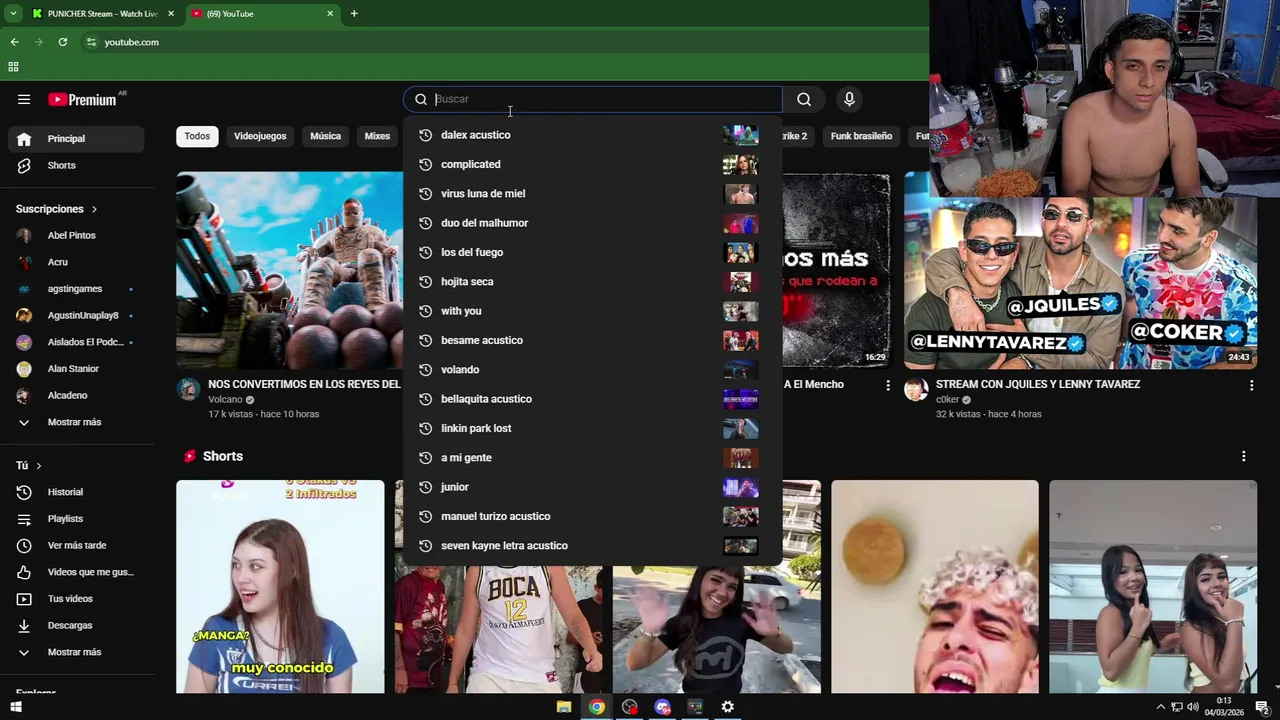The width and height of the screenshot is (1280, 720).
Task: Open Historial in the sidebar
Action: (x=76, y=492)
